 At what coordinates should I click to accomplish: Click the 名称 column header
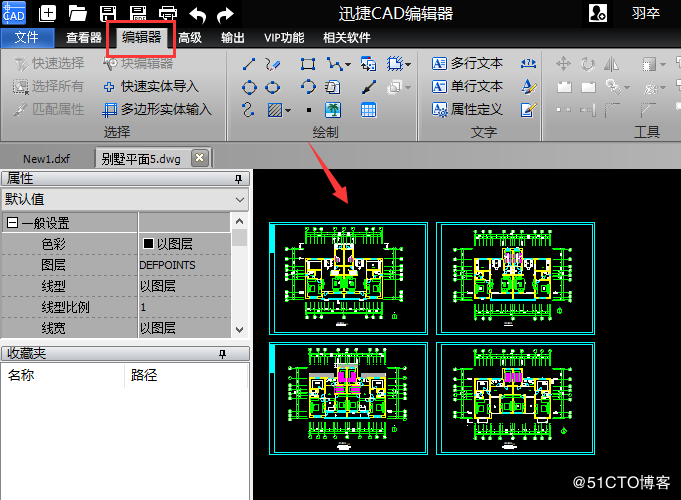pyautogui.click(x=21, y=375)
